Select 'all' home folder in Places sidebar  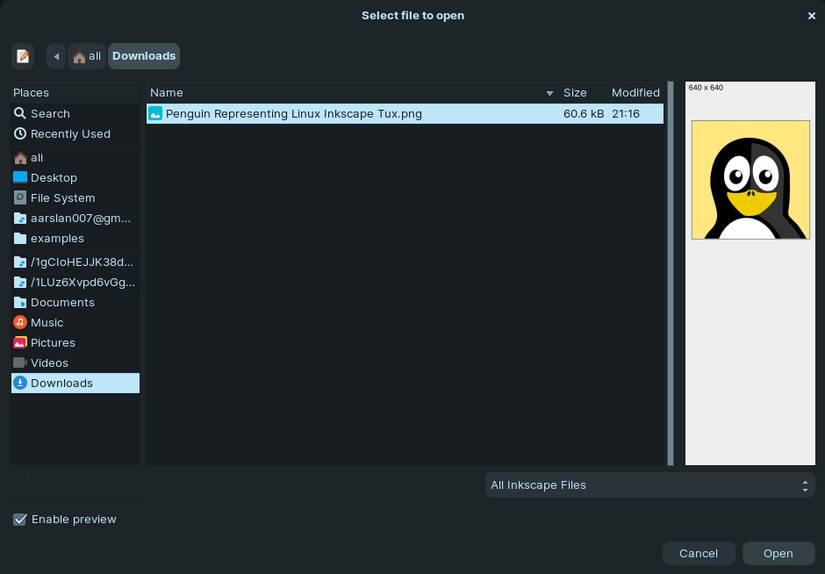pyautogui.click(x=75, y=157)
